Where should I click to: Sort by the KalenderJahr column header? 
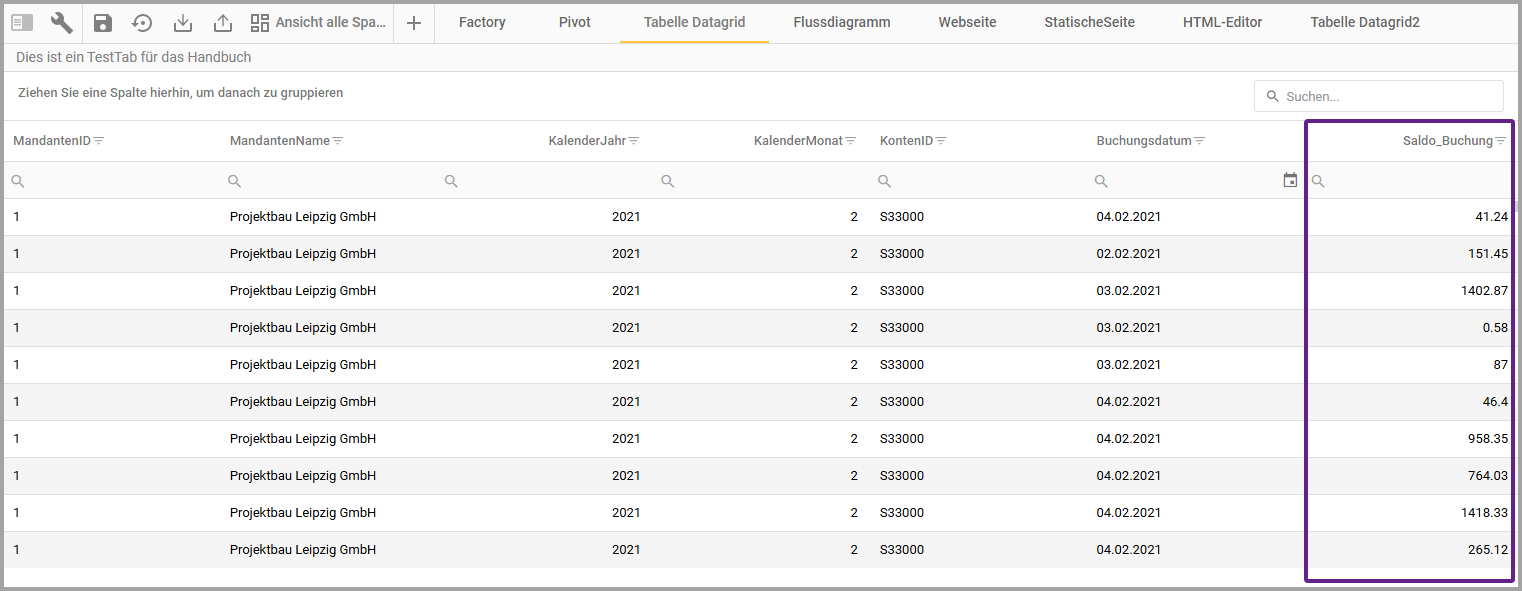click(586, 141)
